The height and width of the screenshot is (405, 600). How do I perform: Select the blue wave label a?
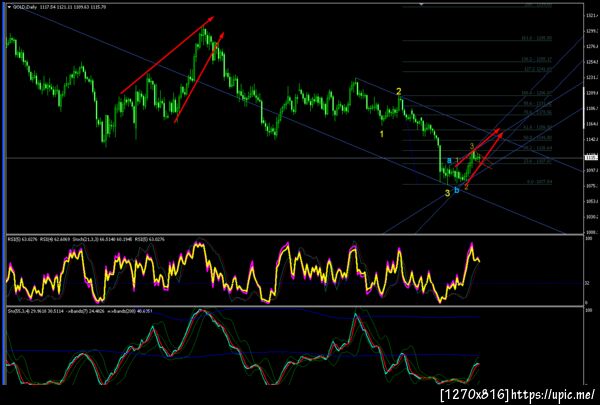[449, 160]
